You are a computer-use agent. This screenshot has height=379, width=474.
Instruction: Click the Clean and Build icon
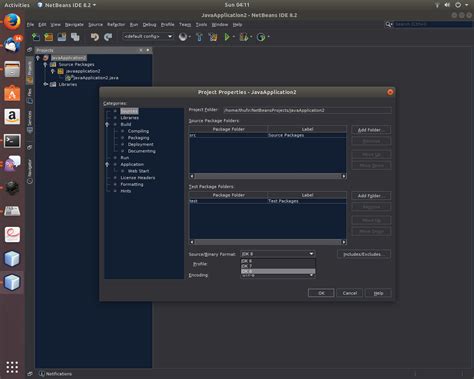[x=213, y=37]
